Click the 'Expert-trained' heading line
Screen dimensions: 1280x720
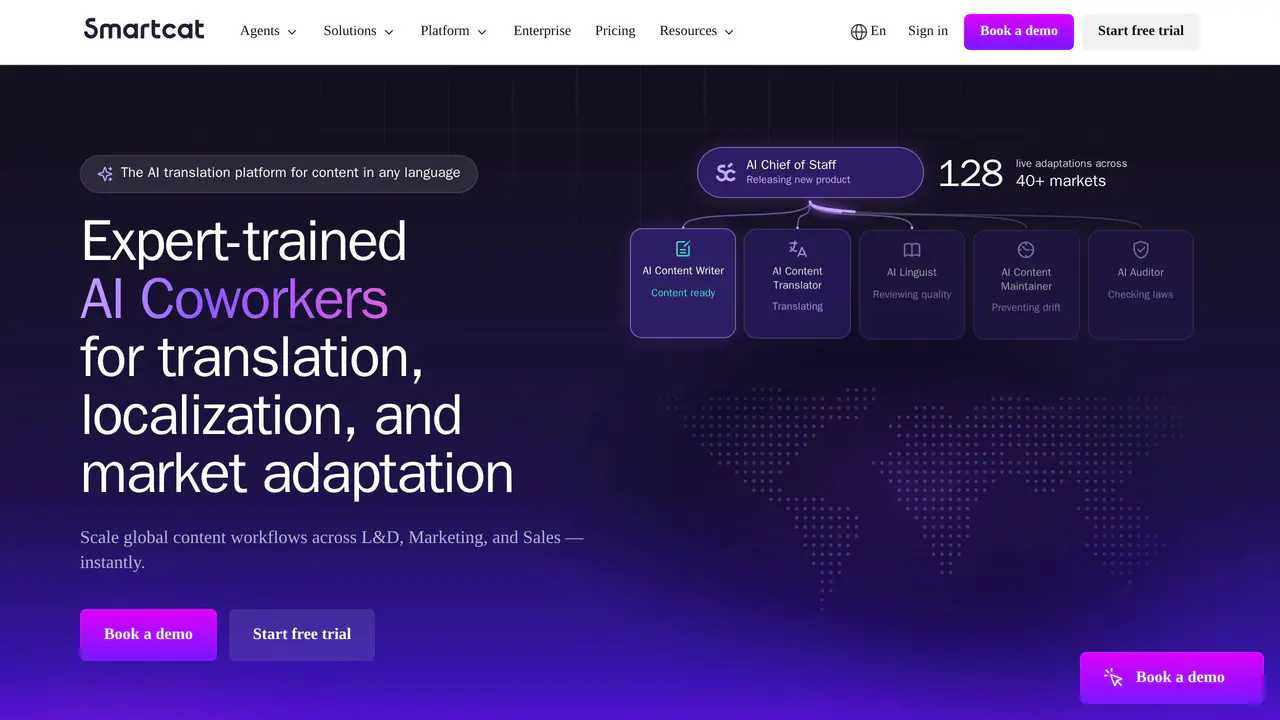click(x=244, y=241)
